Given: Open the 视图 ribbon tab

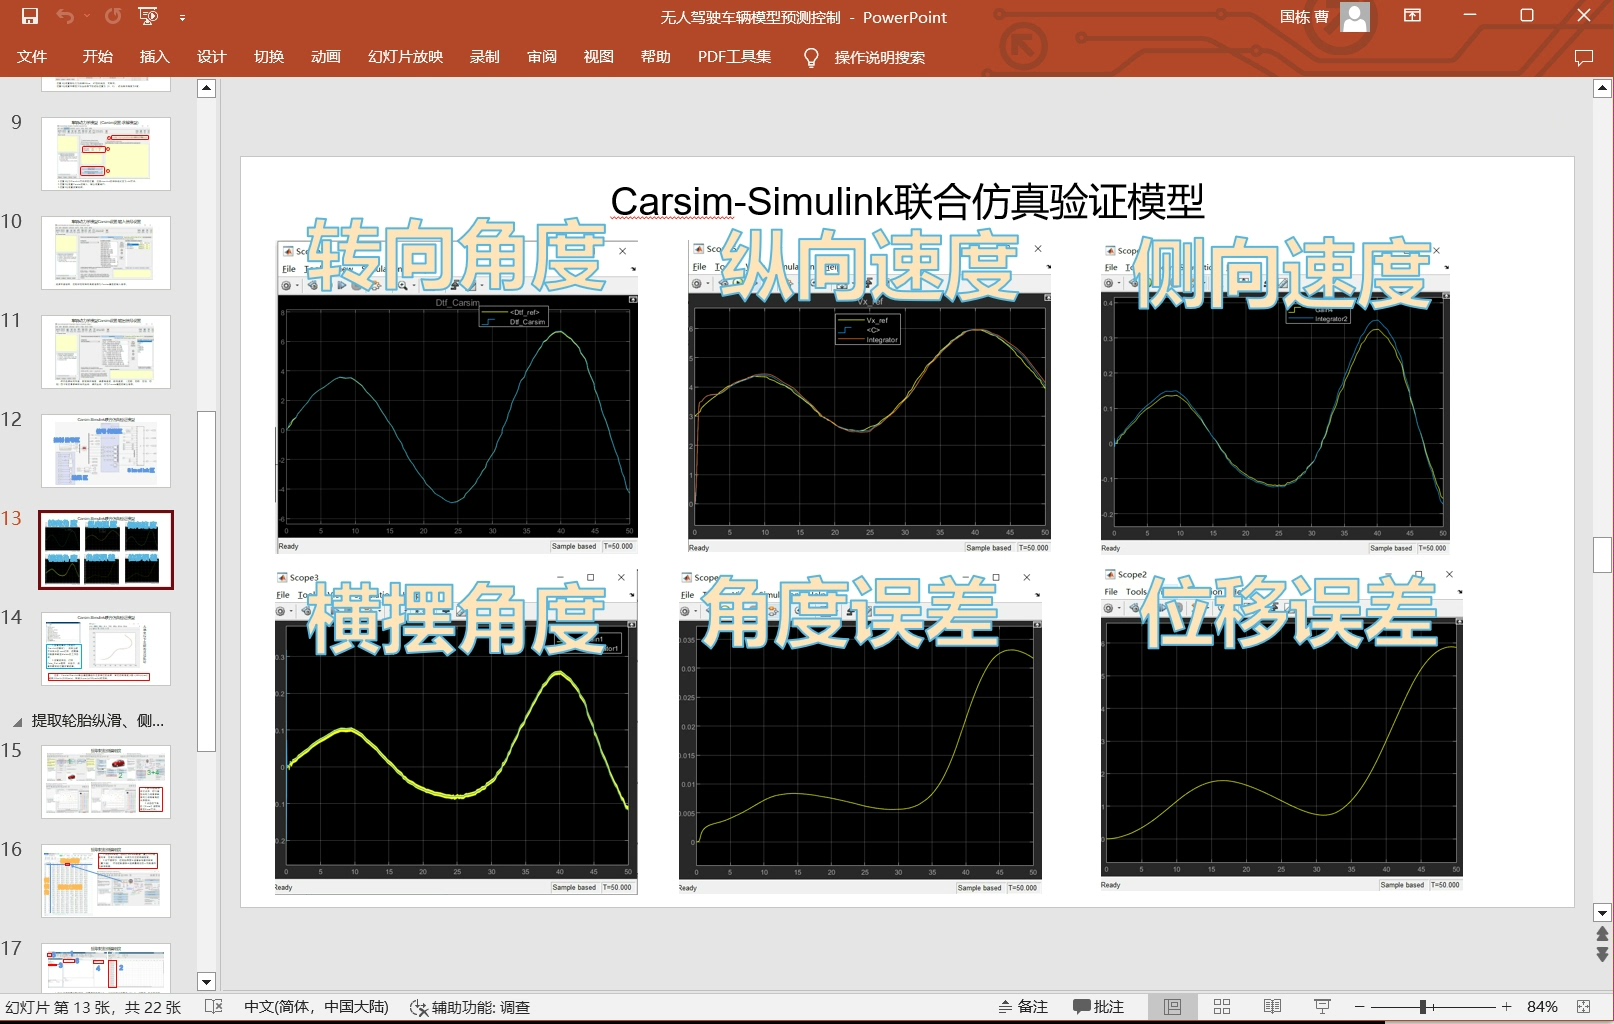Looking at the screenshot, I should [599, 57].
